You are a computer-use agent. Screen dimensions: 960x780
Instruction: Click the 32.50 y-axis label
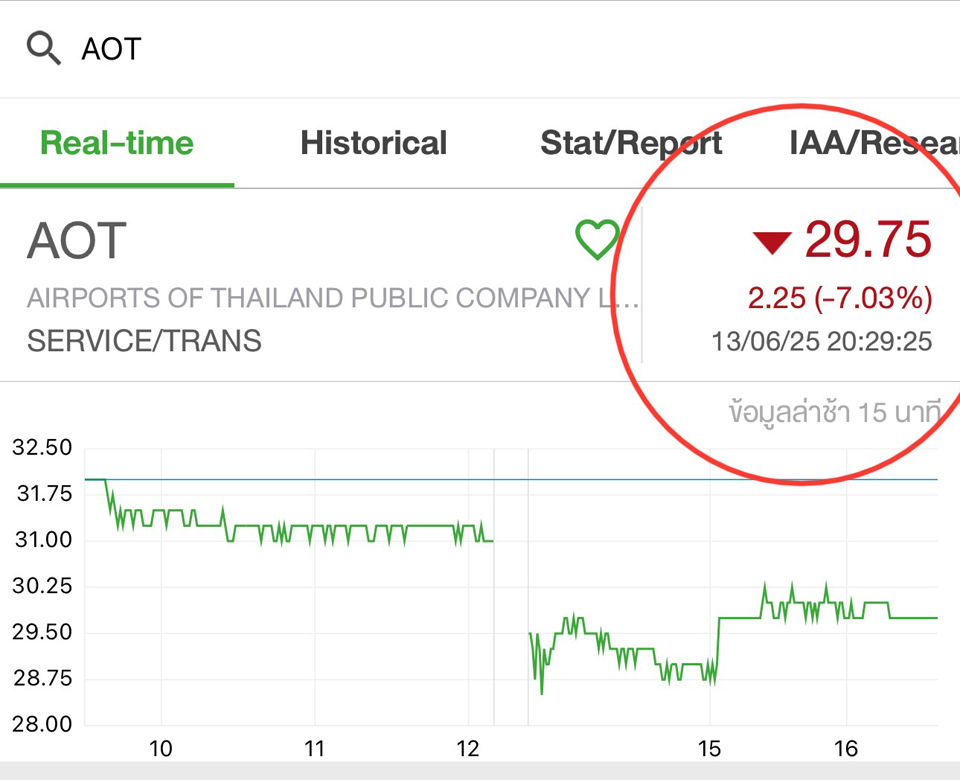click(42, 448)
